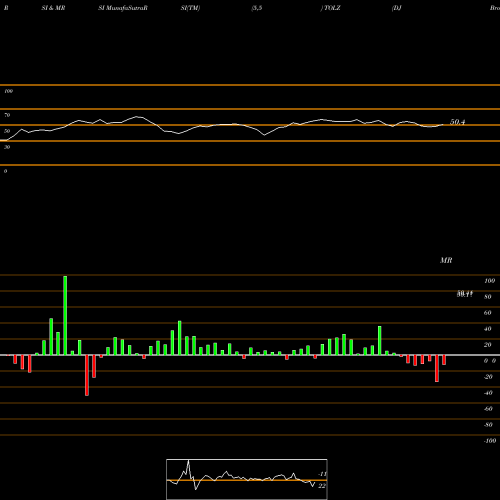Click the '(5,5' parameter text in header

coord(257,8)
